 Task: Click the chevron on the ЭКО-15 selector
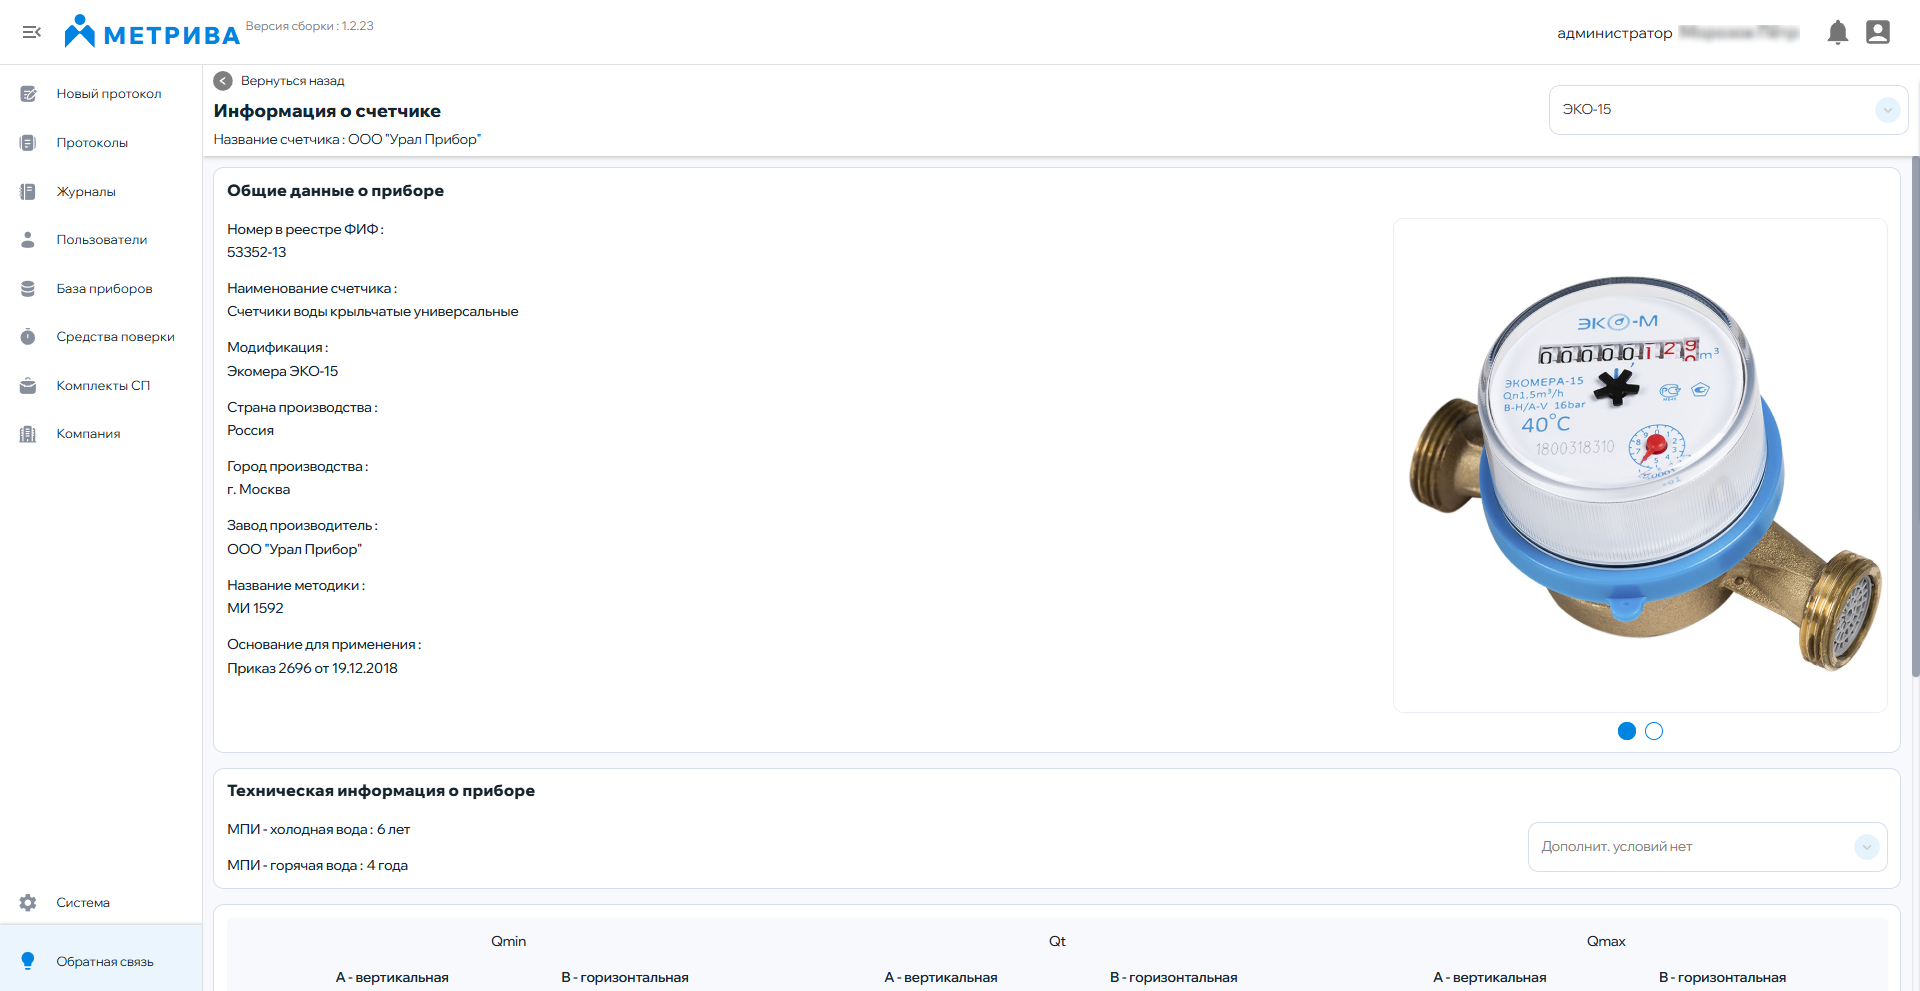click(1887, 110)
